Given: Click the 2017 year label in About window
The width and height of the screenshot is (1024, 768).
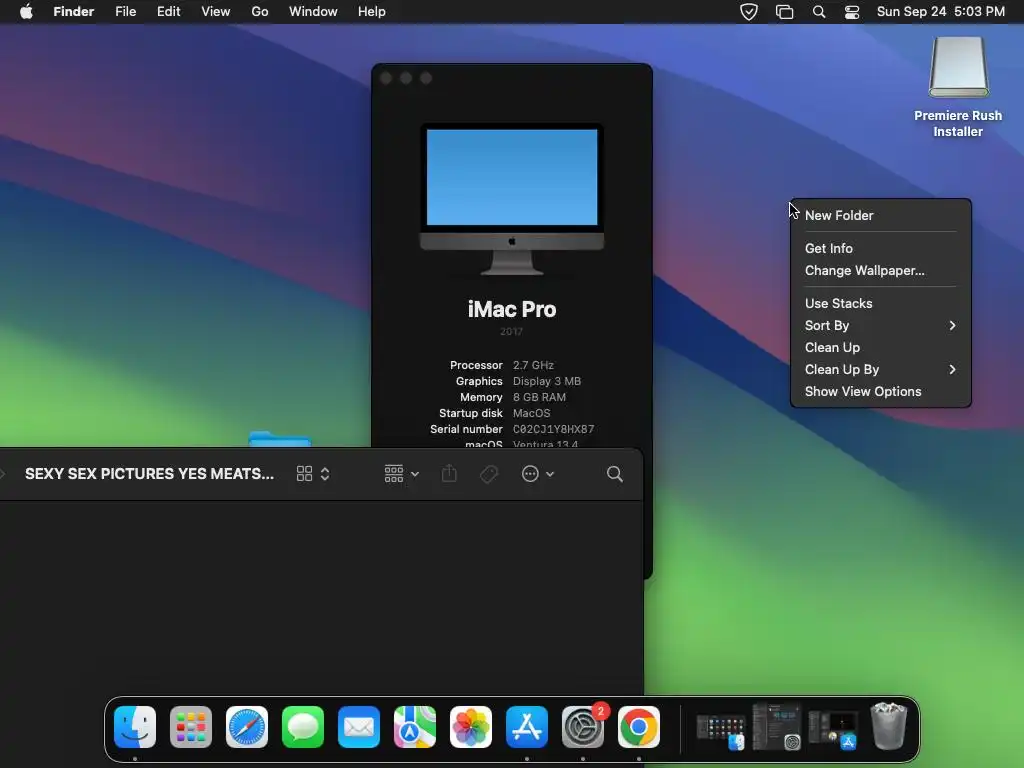Looking at the screenshot, I should (511, 332).
